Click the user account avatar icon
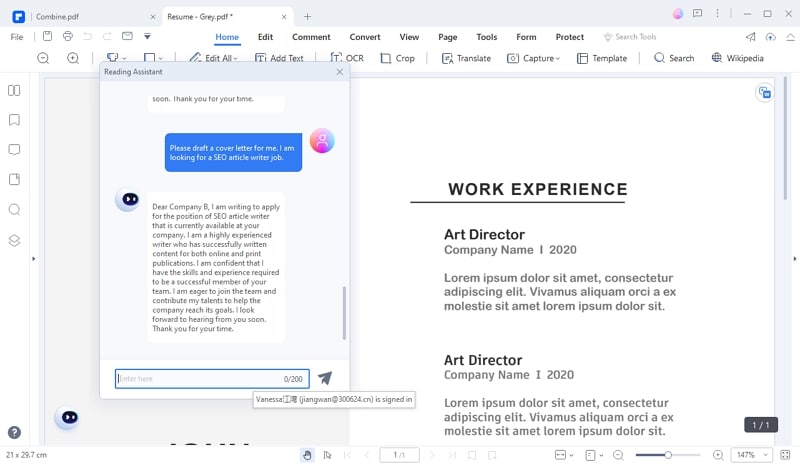Image resolution: width=800 pixels, height=465 pixels. (x=678, y=14)
